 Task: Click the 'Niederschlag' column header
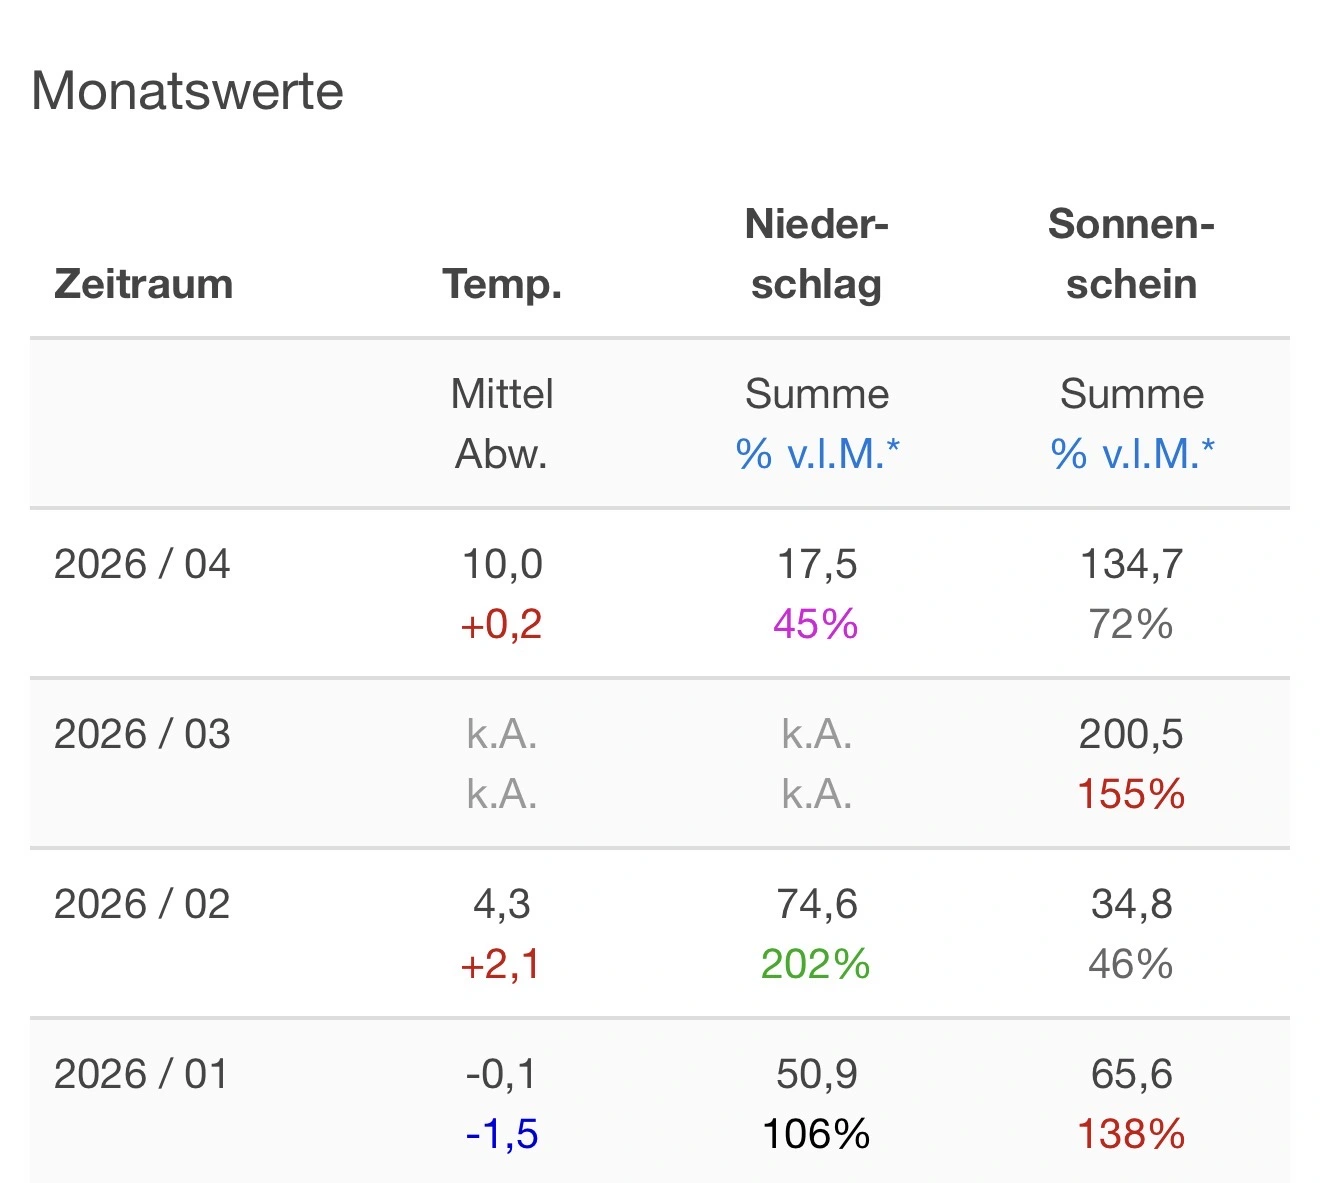[817, 254]
